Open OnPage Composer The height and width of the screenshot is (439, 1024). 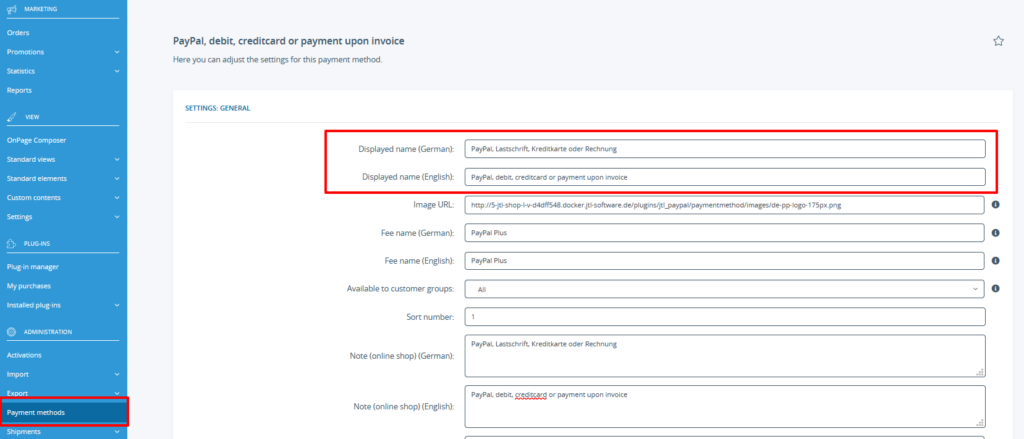point(36,140)
